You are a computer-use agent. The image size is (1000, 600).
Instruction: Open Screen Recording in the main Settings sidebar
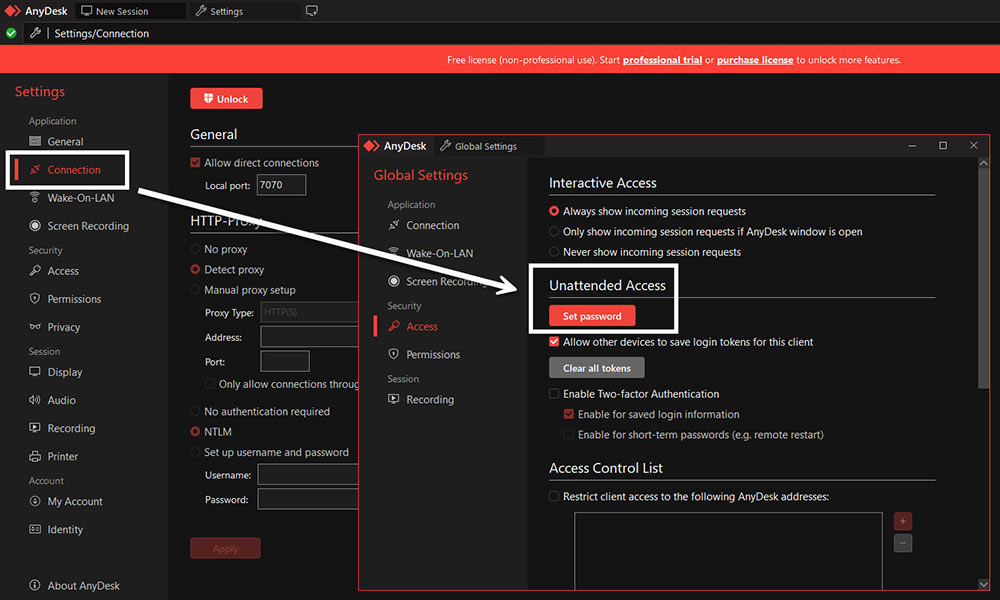pyautogui.click(x=87, y=226)
